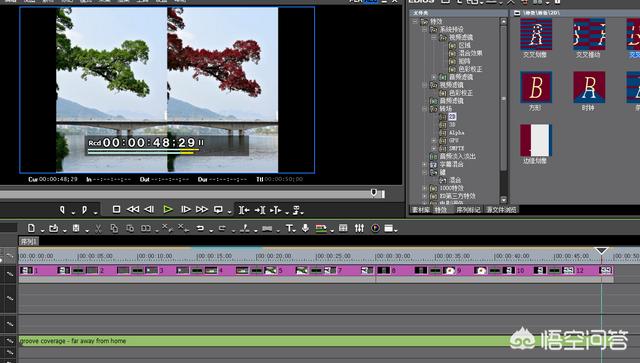Image resolution: width=640 pixels, height=363 pixels.
Task: Click the timeline playhead marker
Action: [x=601, y=251]
